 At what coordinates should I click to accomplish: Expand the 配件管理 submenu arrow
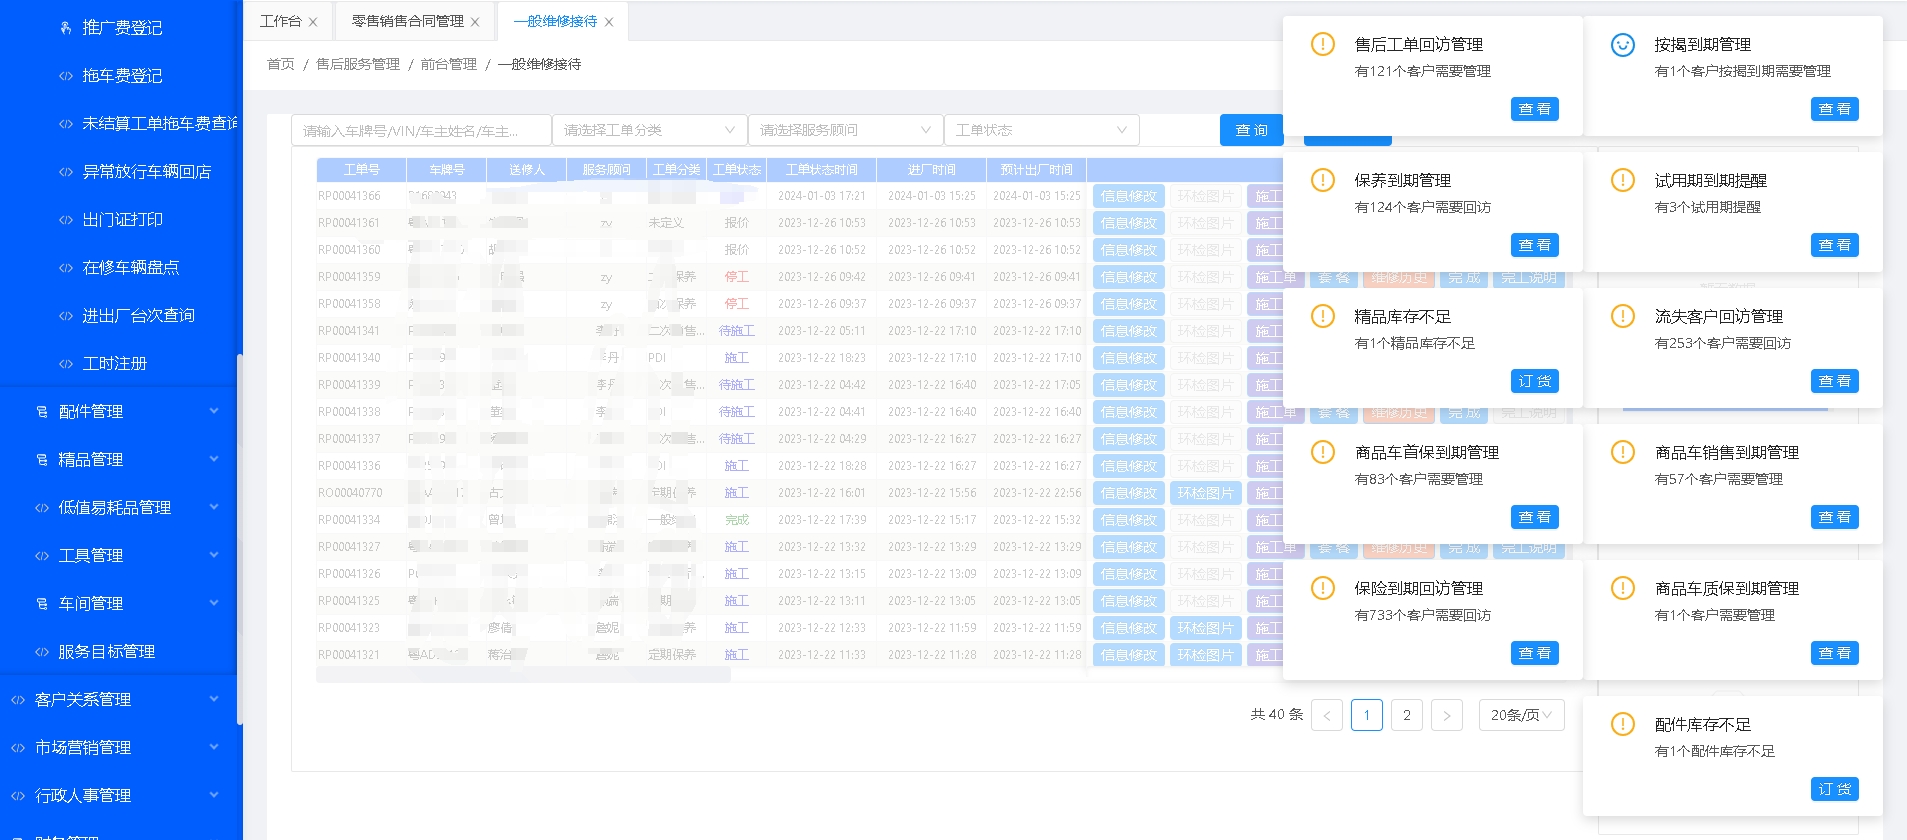pyautogui.click(x=213, y=411)
